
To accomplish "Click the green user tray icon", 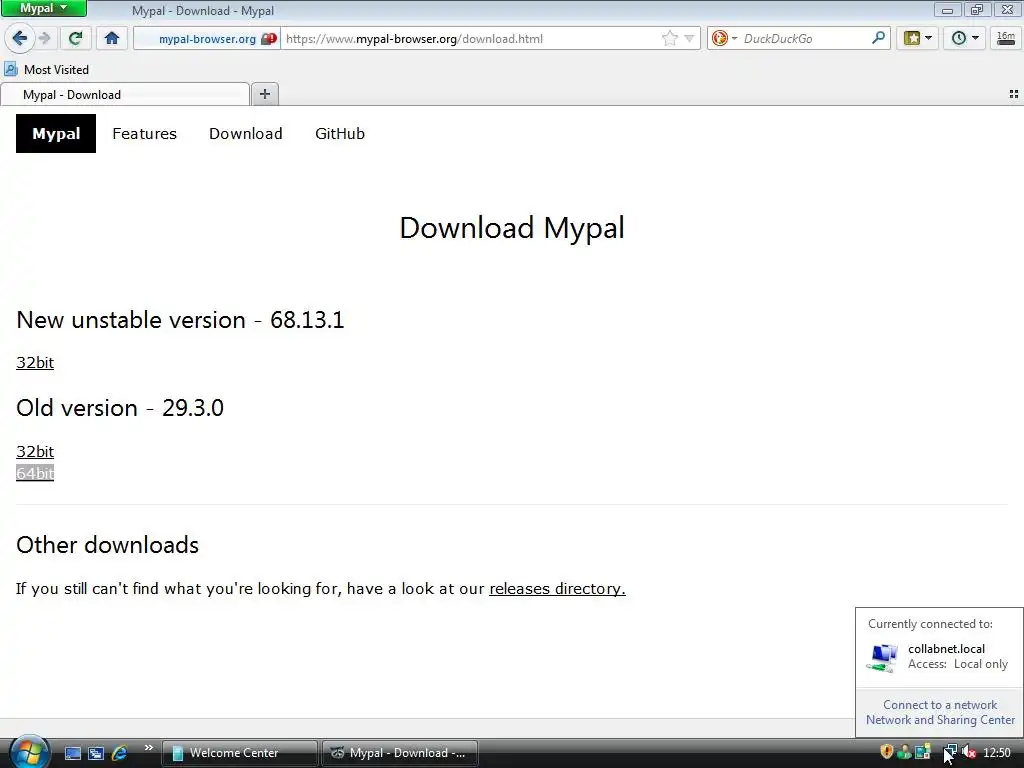I will 904,752.
